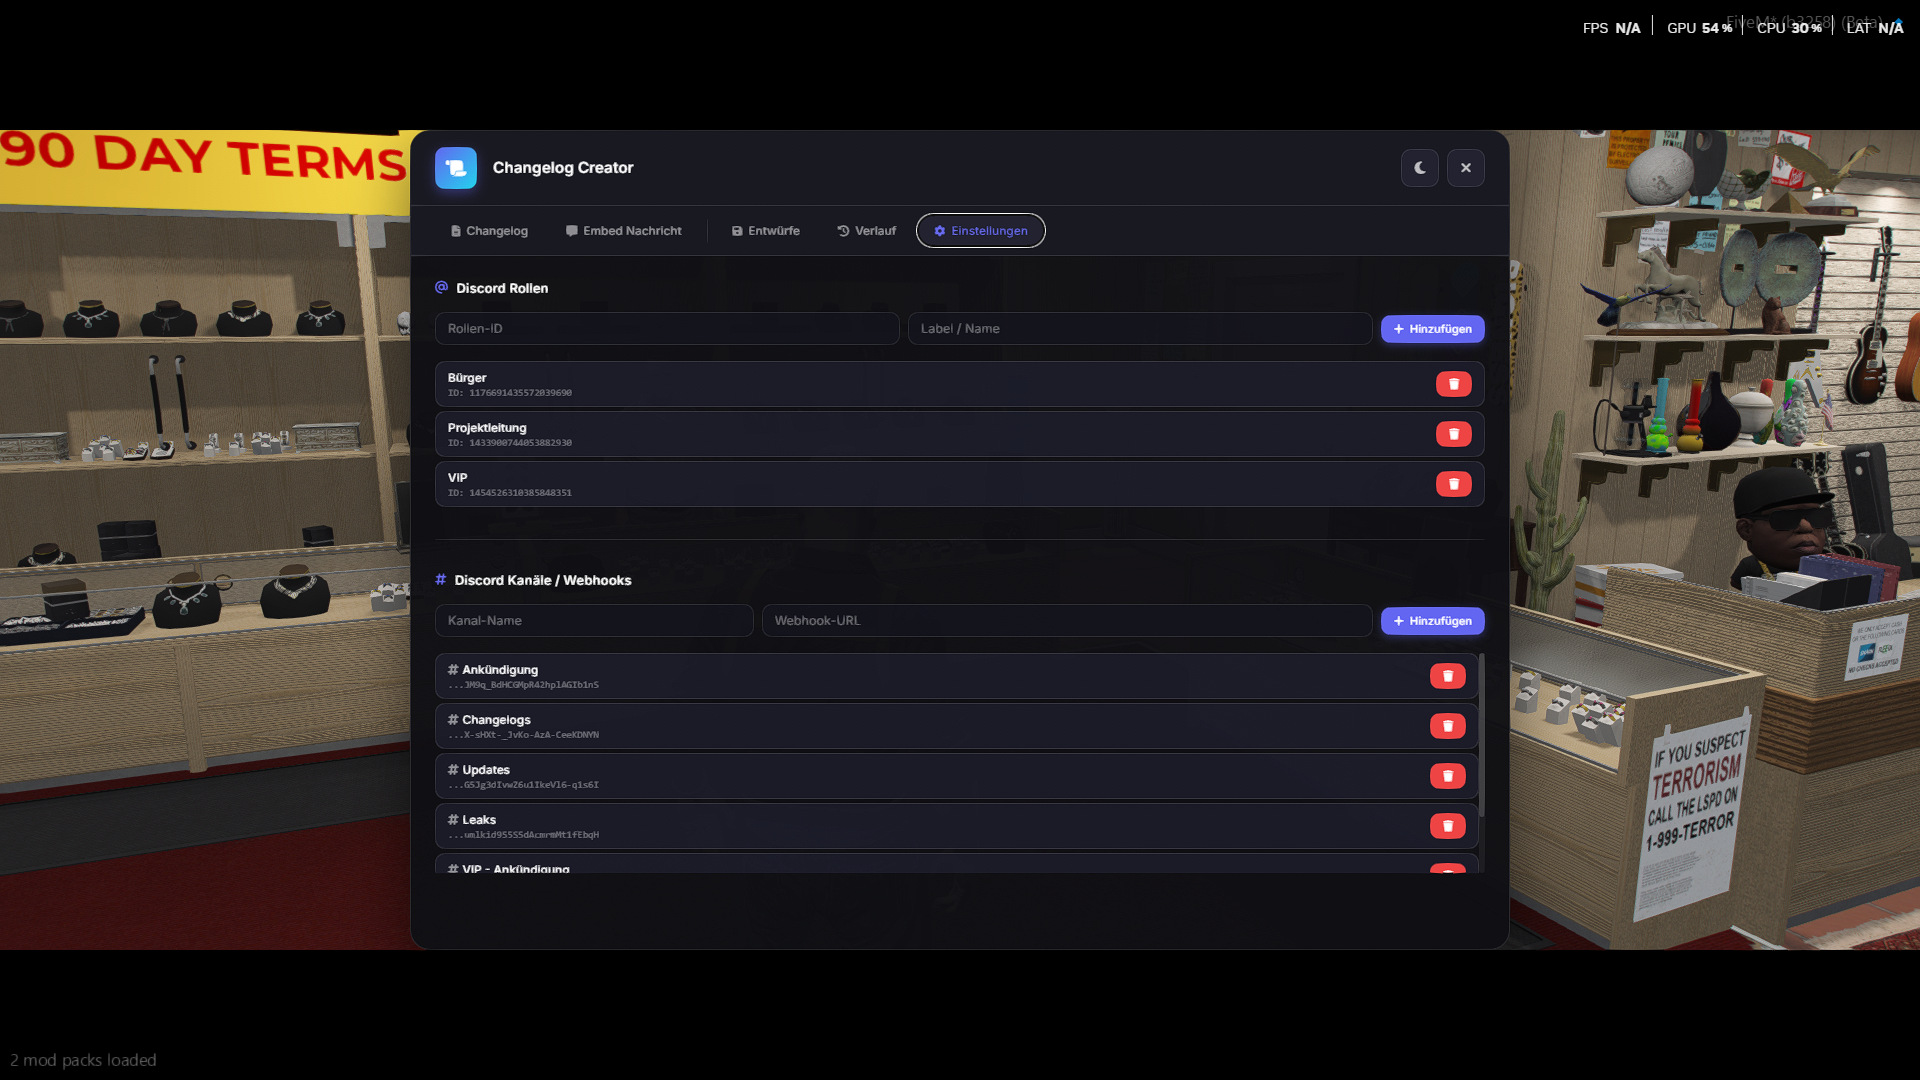Click the '2 mod packs loaded' status text
1920x1080 pixels.
pyautogui.click(x=83, y=1060)
